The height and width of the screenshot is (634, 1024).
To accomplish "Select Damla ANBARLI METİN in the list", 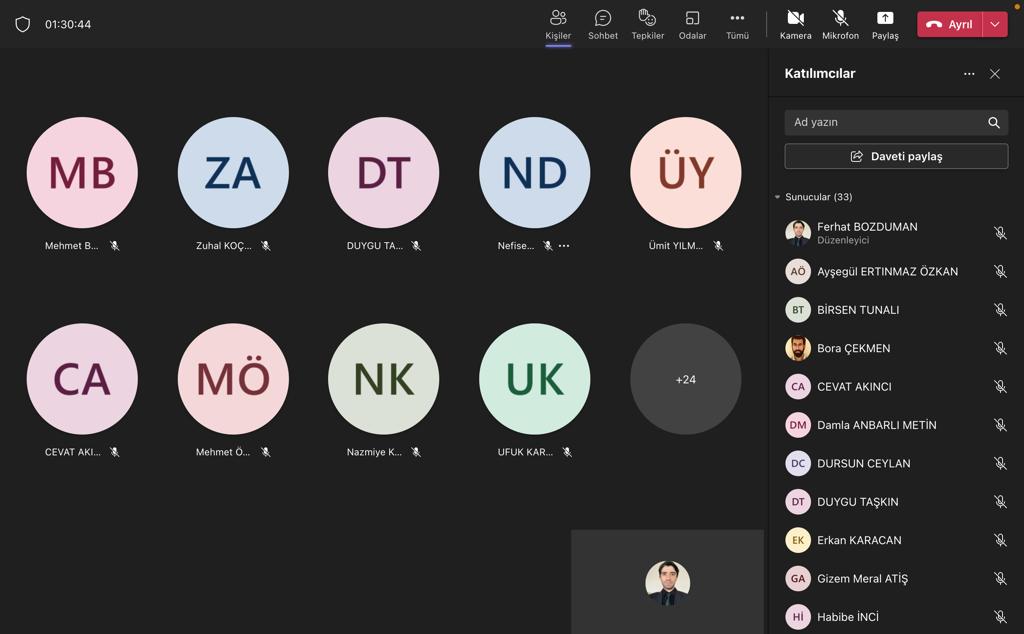I will pyautogui.click(x=896, y=425).
